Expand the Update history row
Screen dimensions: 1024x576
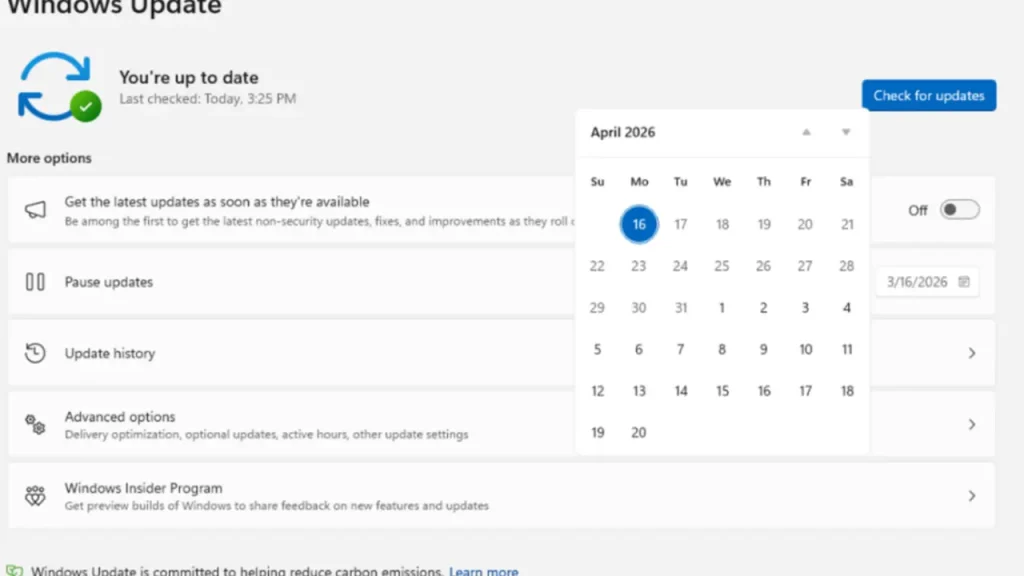tap(971, 353)
